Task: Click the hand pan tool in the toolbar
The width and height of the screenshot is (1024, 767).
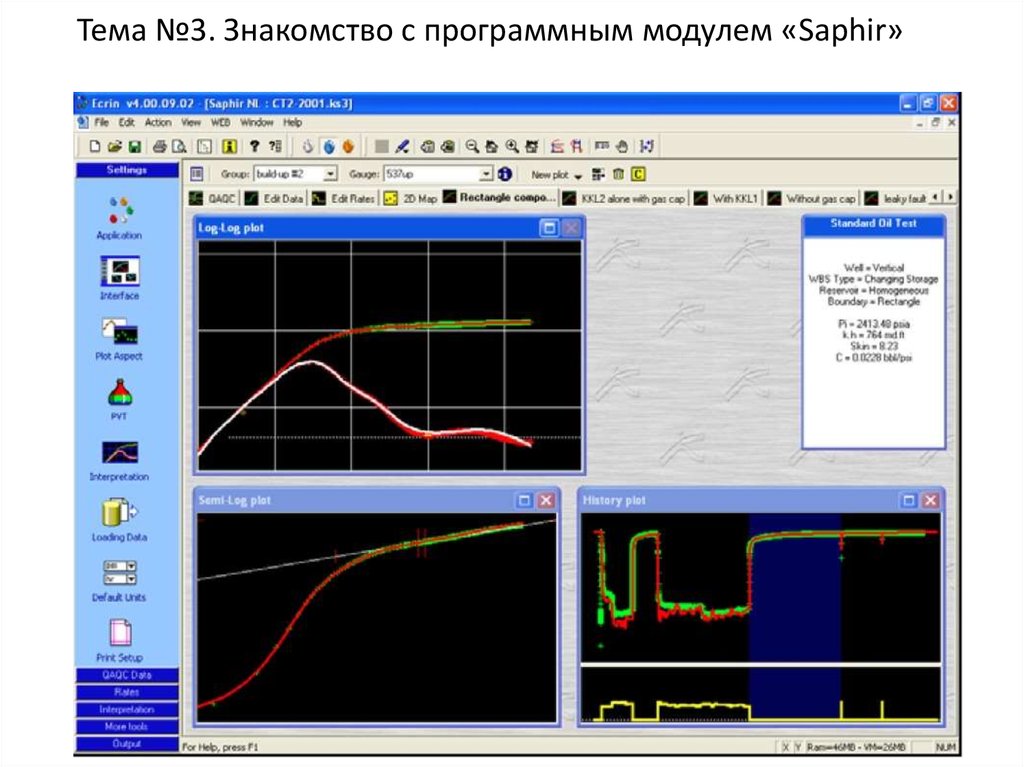Action: pos(622,146)
